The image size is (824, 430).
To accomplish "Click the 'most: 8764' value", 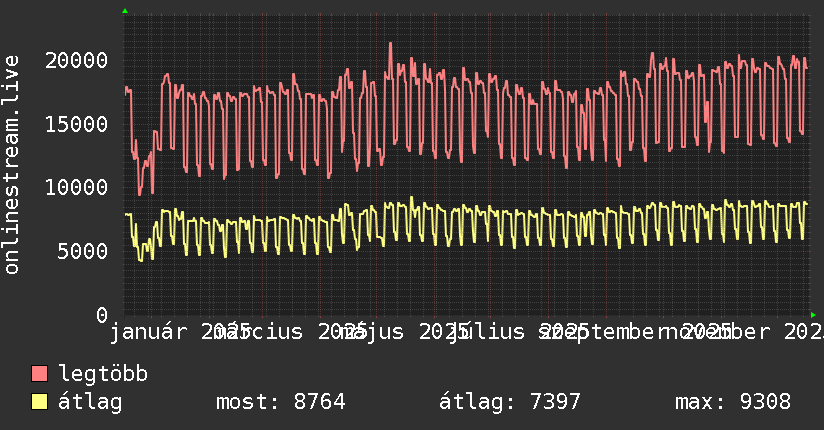I will [281, 402].
